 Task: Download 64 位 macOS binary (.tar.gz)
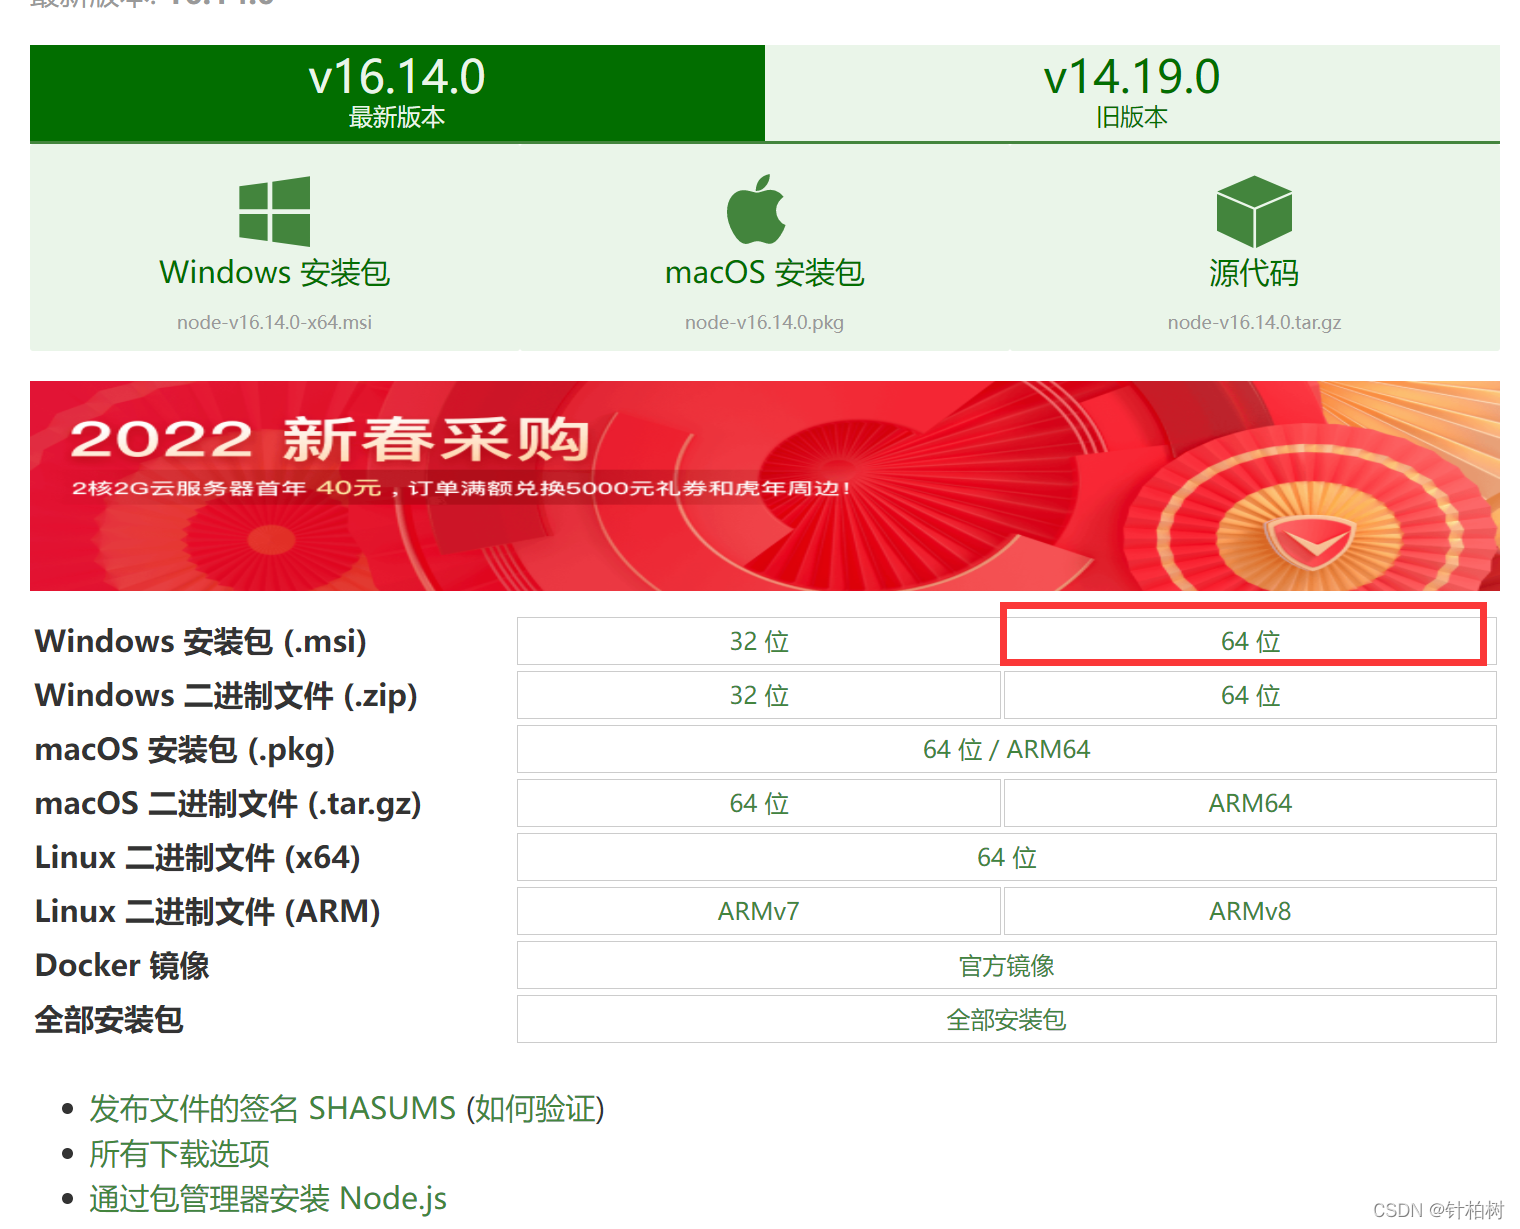pos(759,803)
